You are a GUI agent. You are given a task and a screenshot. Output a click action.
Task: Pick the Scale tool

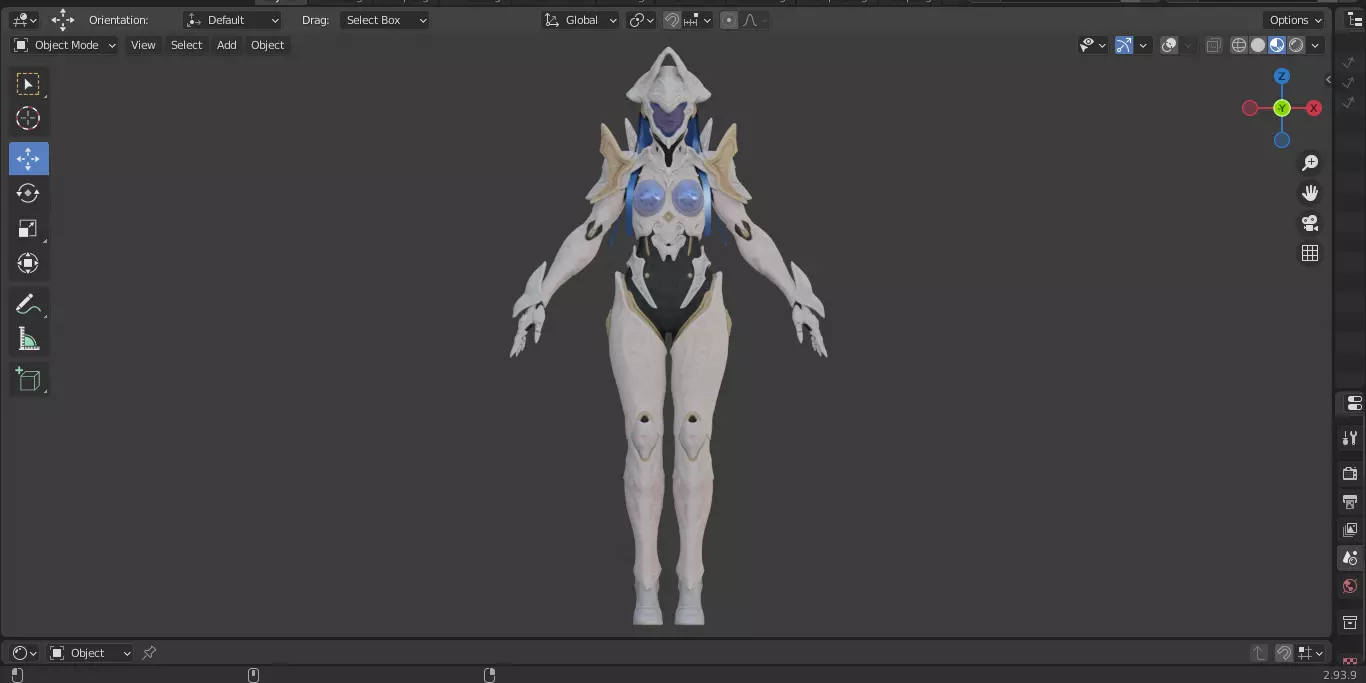28,229
